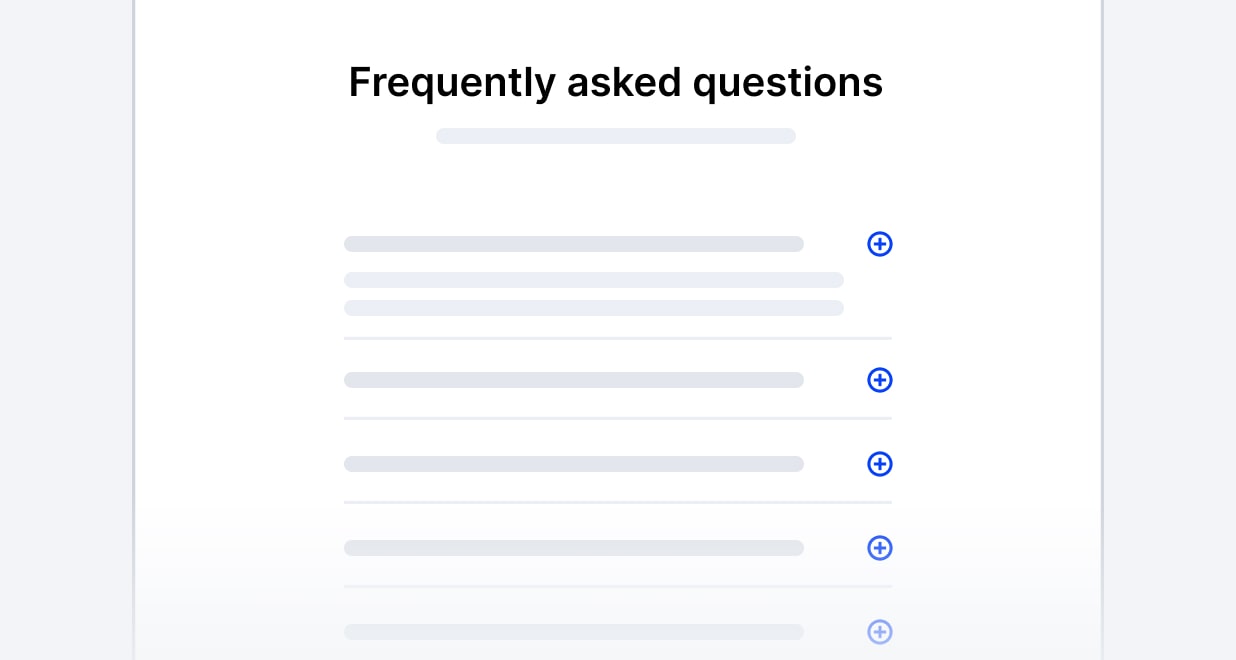
Task: Select the subtitle placeholder bar under the heading
Action: [x=616, y=136]
